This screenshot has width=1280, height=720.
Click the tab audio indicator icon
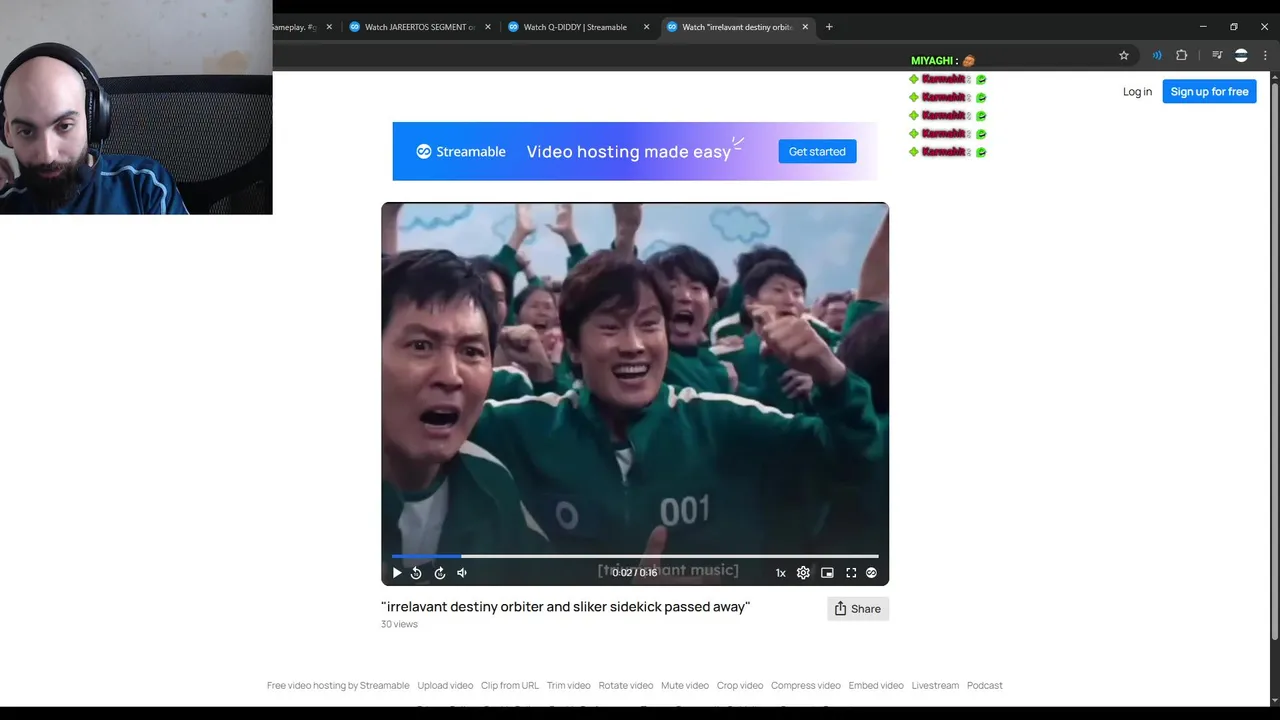pos(1157,55)
